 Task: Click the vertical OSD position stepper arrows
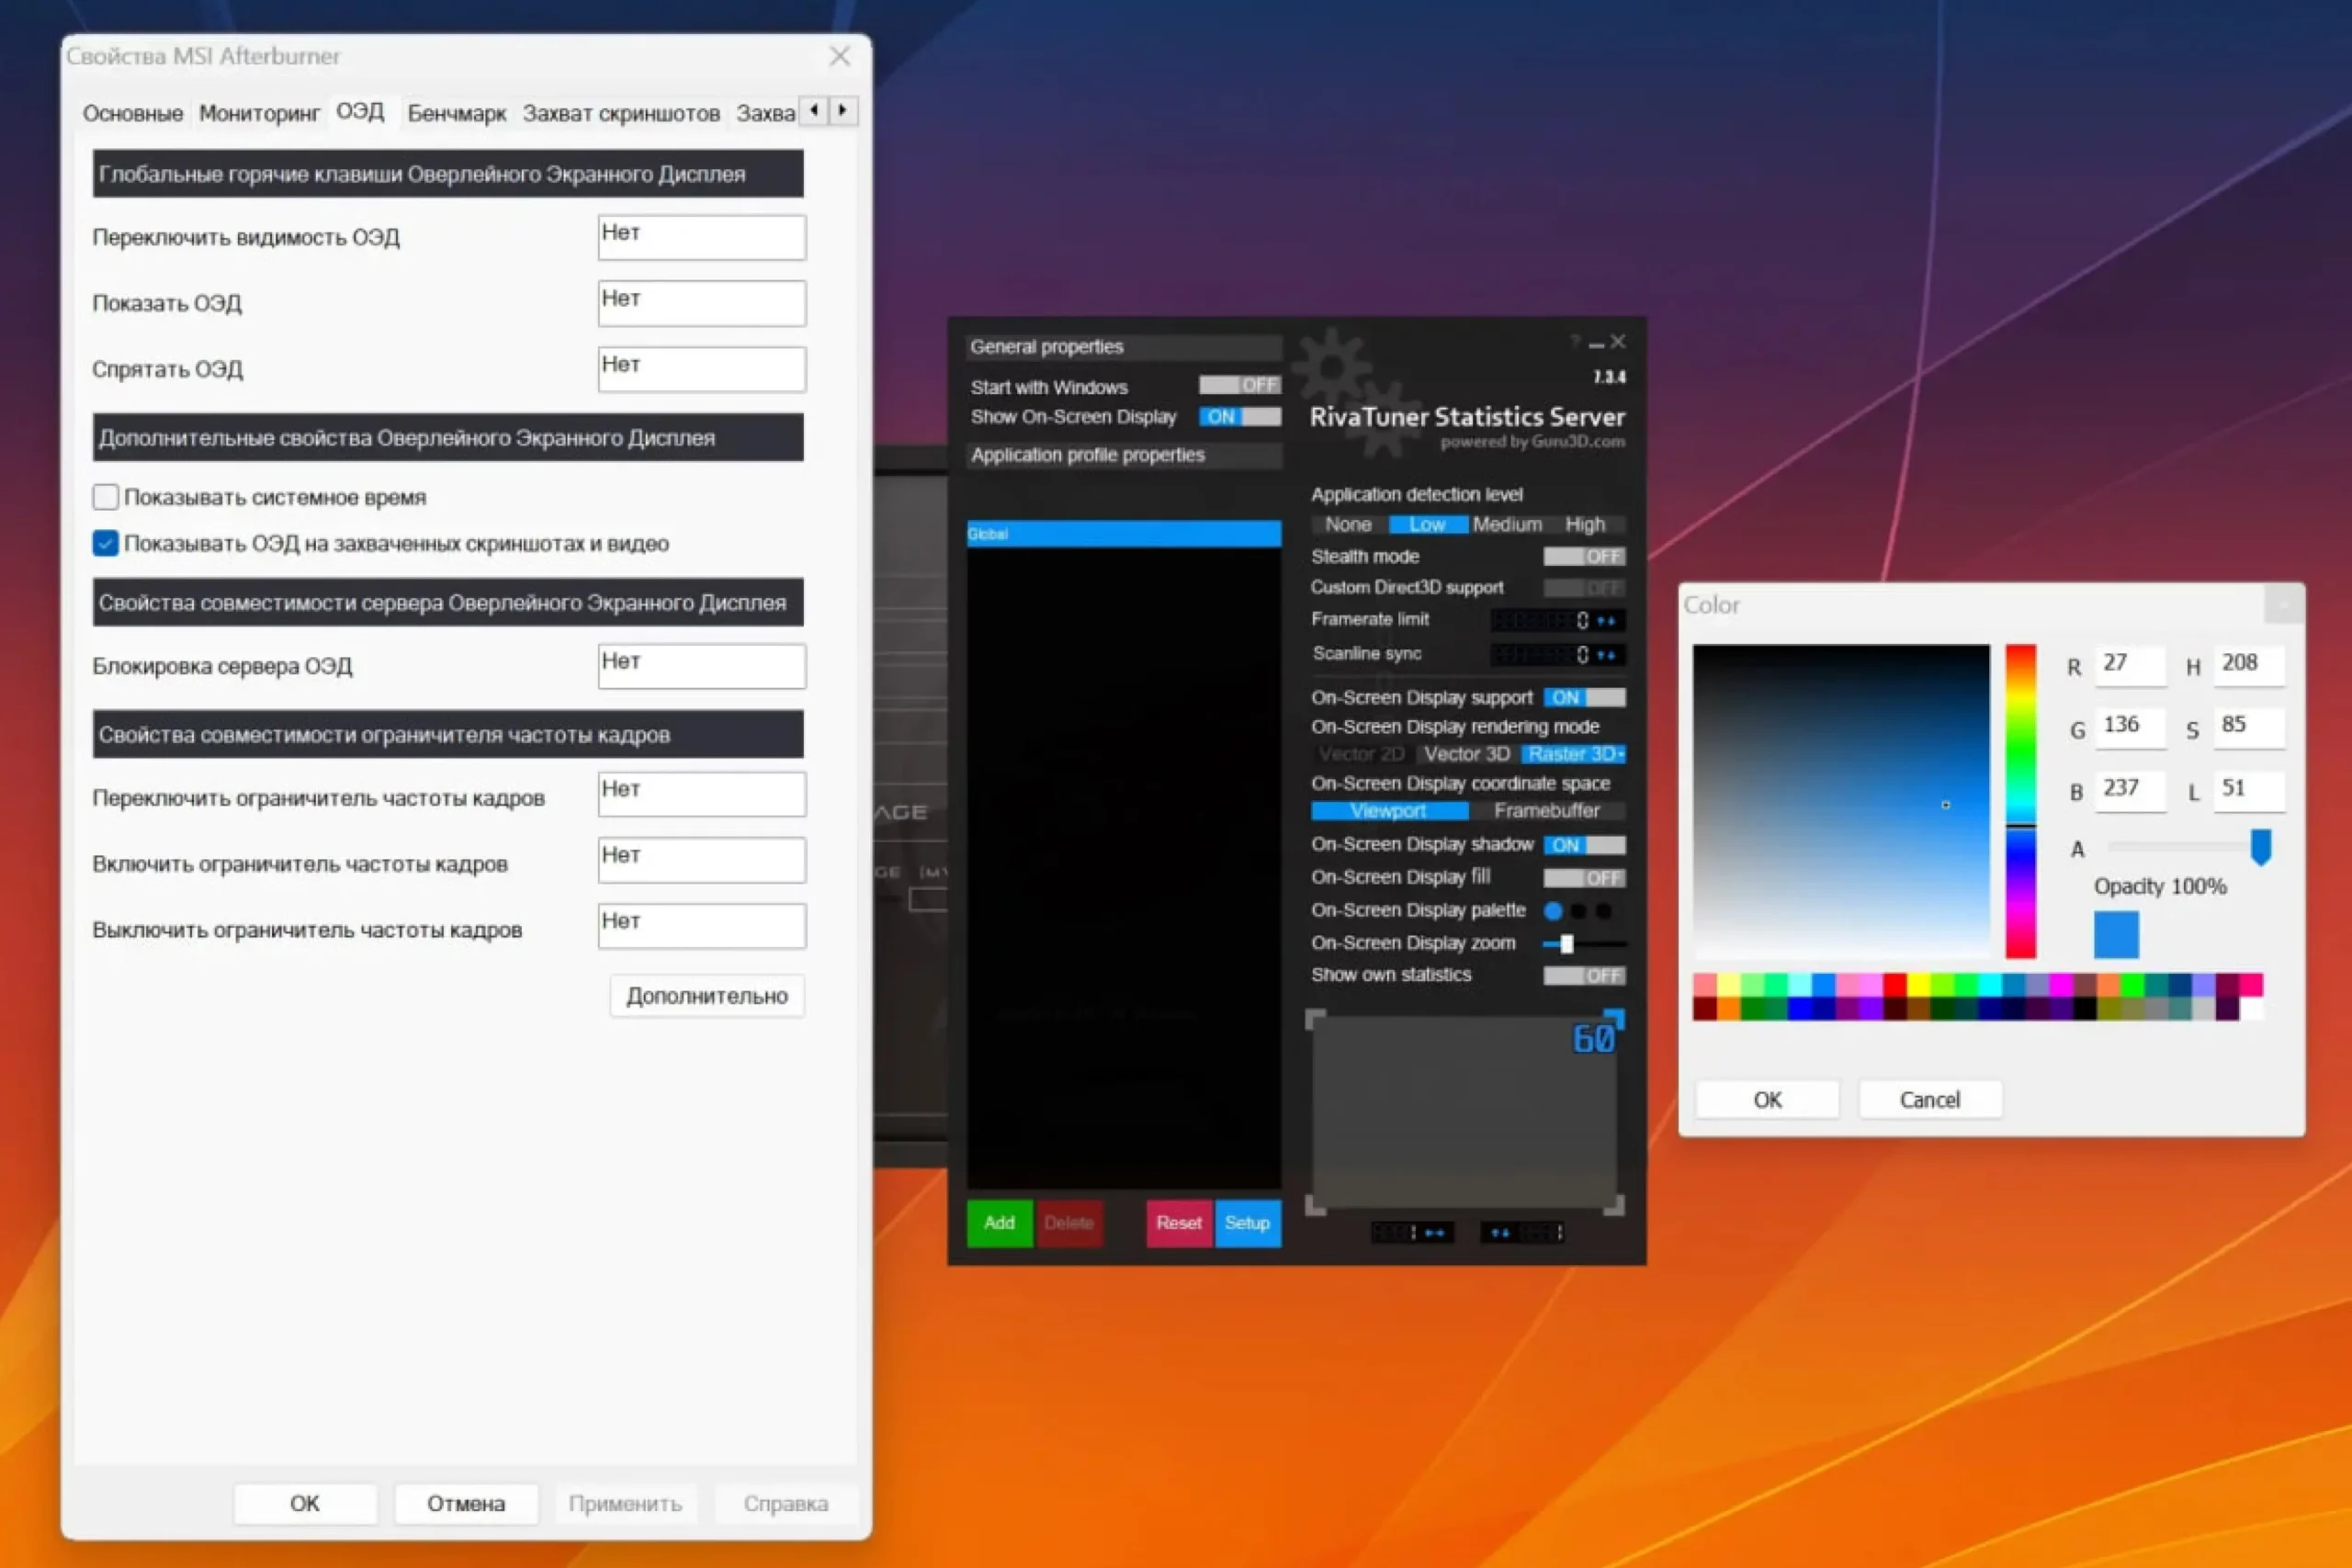1500,1233
